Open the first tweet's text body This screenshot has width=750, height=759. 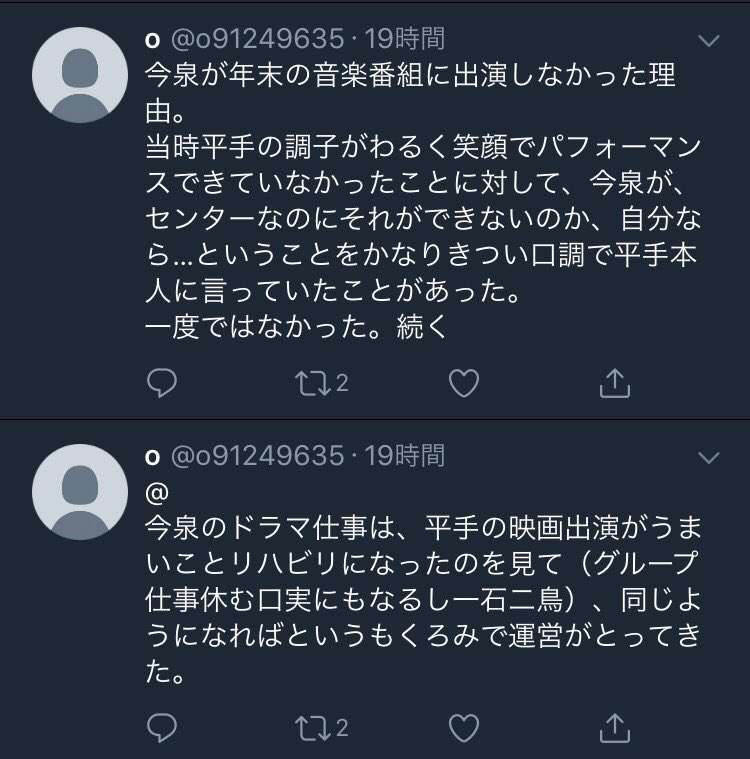tap(423, 201)
